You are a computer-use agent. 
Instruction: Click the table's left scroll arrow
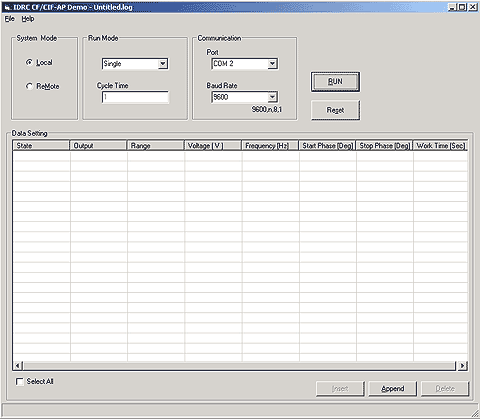18,366
